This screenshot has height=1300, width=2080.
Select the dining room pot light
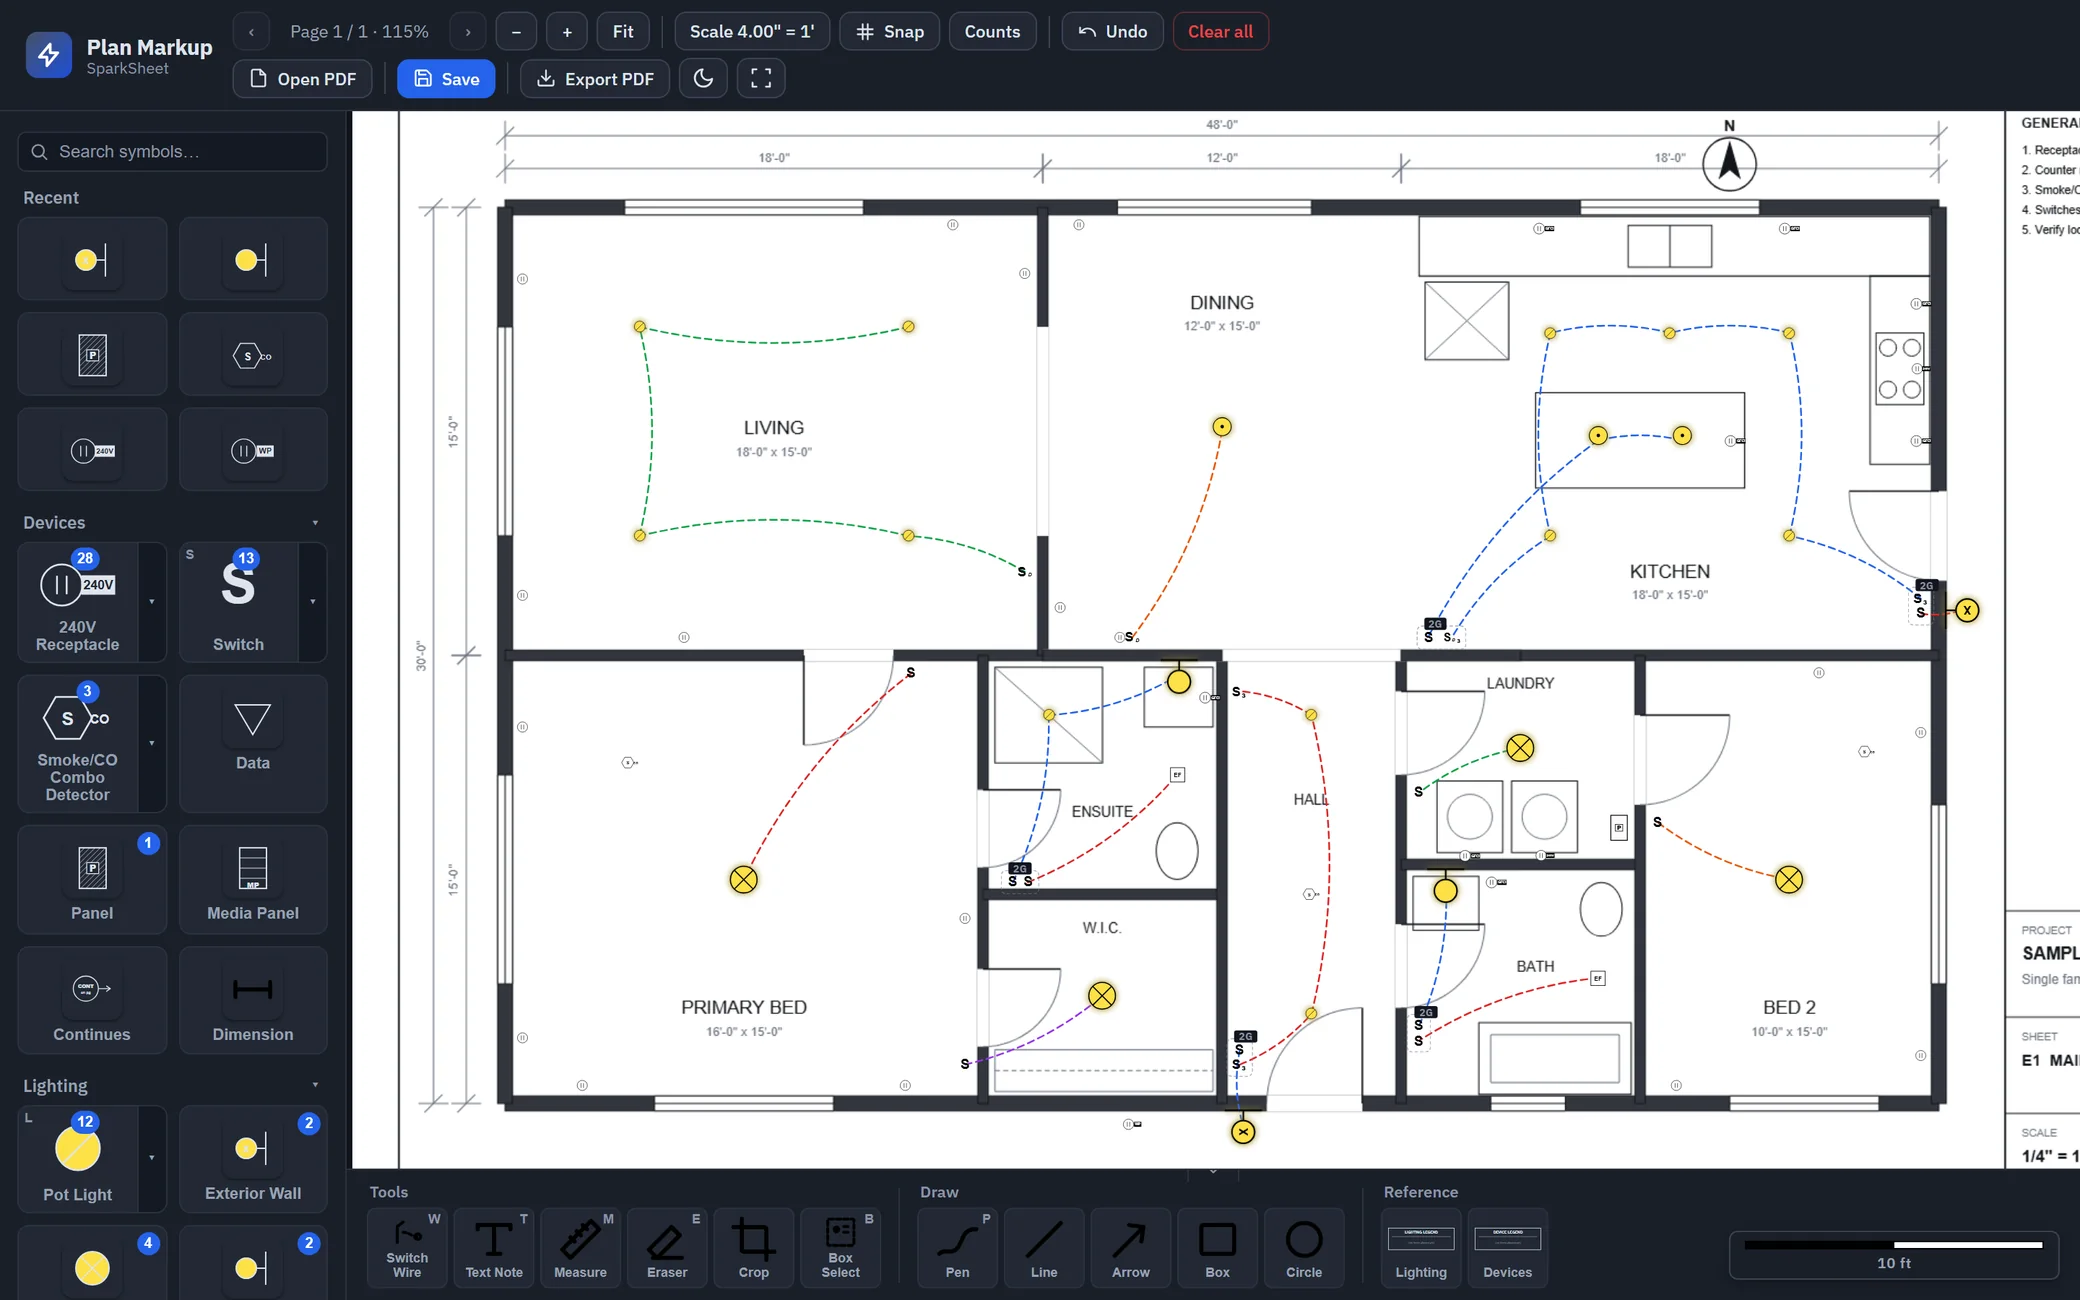pyautogui.click(x=1222, y=427)
